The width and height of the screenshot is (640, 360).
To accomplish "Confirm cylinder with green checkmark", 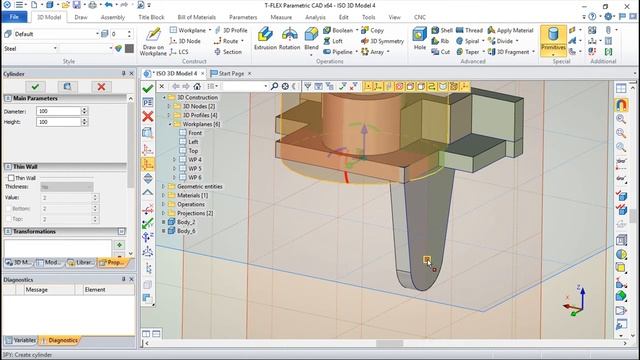I will coord(35,87).
